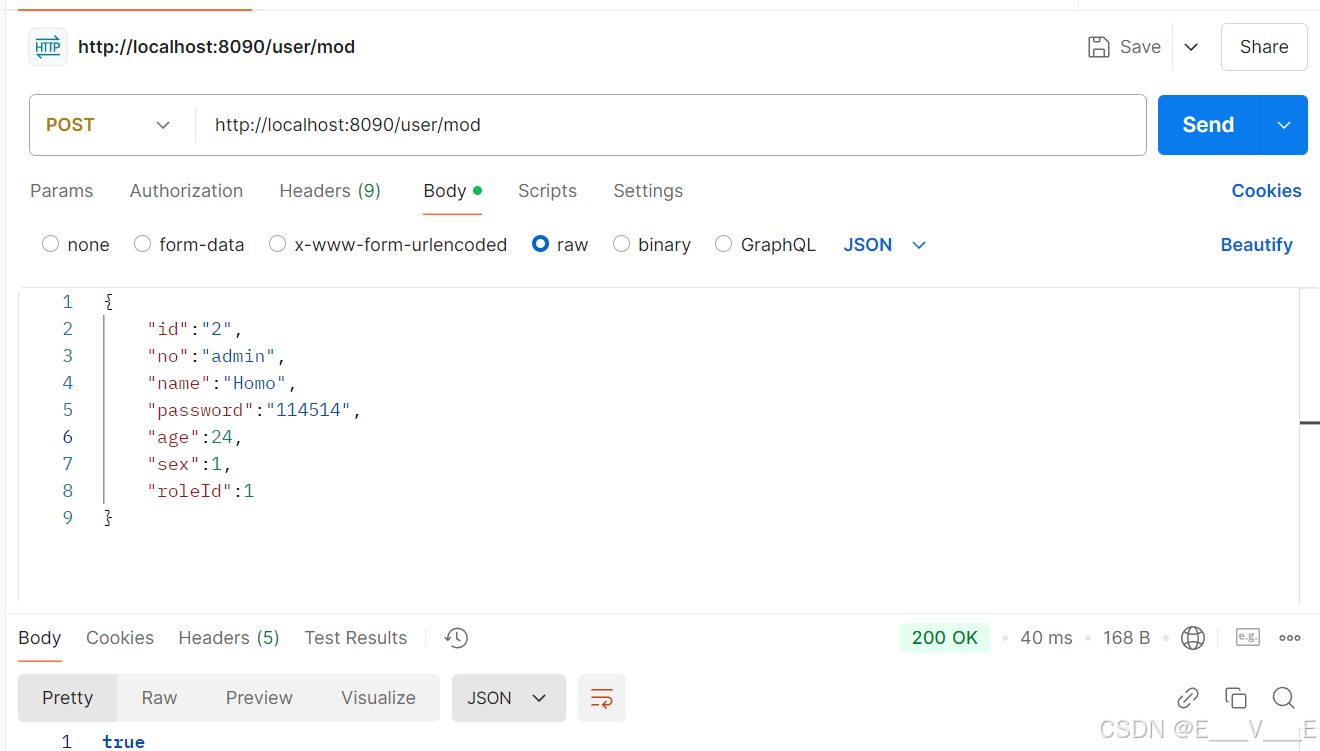This screenshot has height=751, width=1320.
Task: Open the Settings tab
Action: [648, 191]
